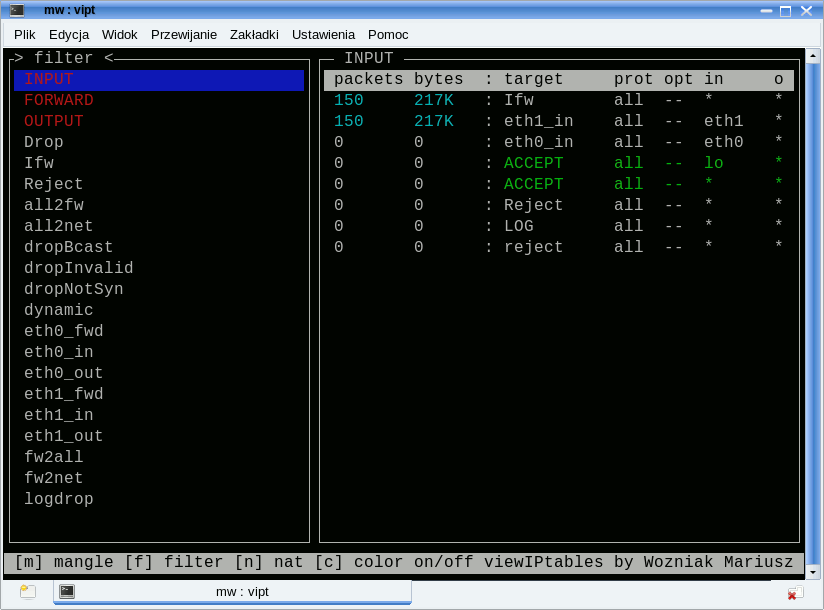Open the Zakładki menu
The width and height of the screenshot is (824, 610).
[x=254, y=34]
